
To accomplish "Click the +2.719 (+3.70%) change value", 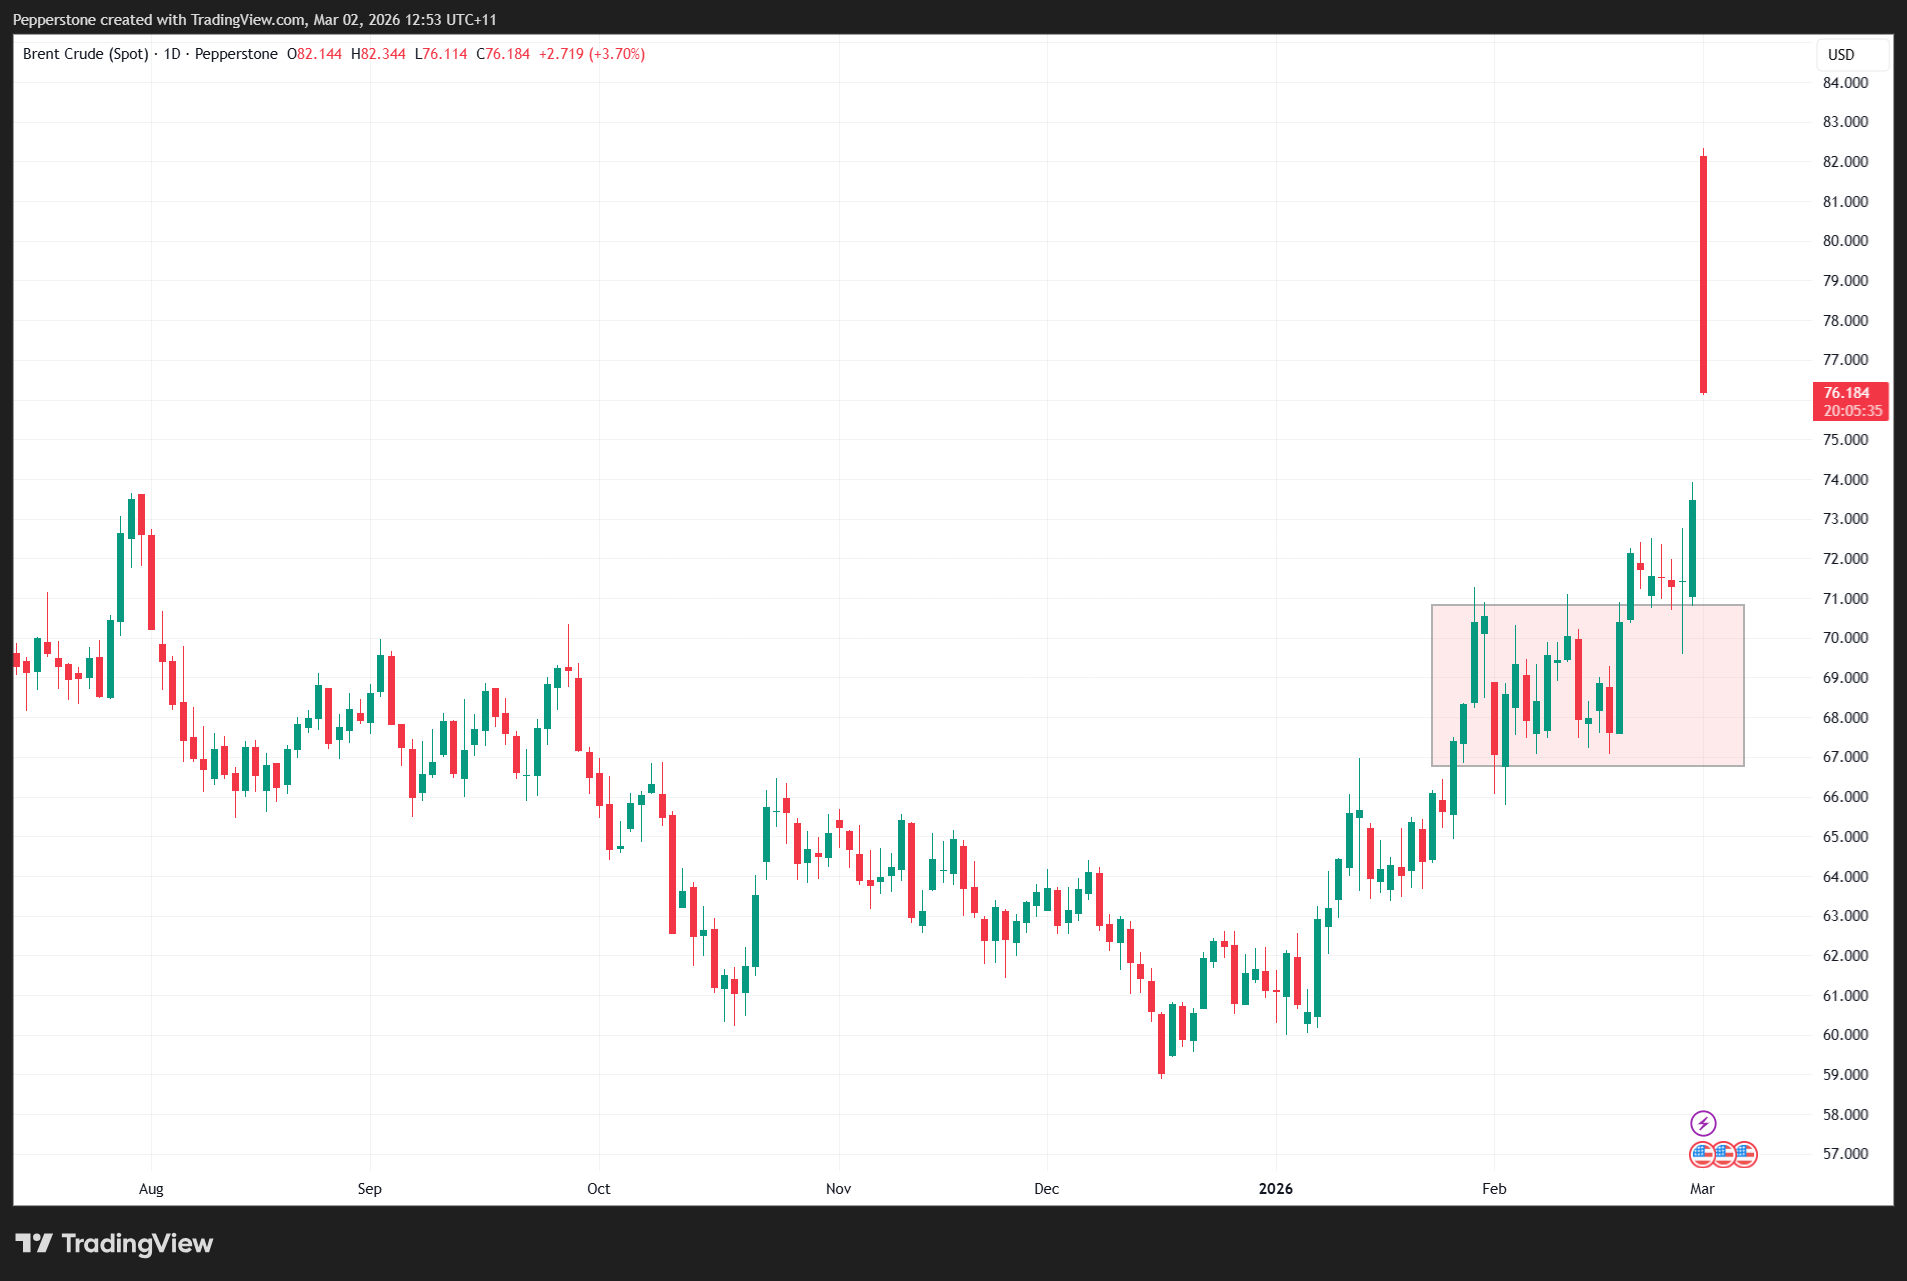I will 591,54.
